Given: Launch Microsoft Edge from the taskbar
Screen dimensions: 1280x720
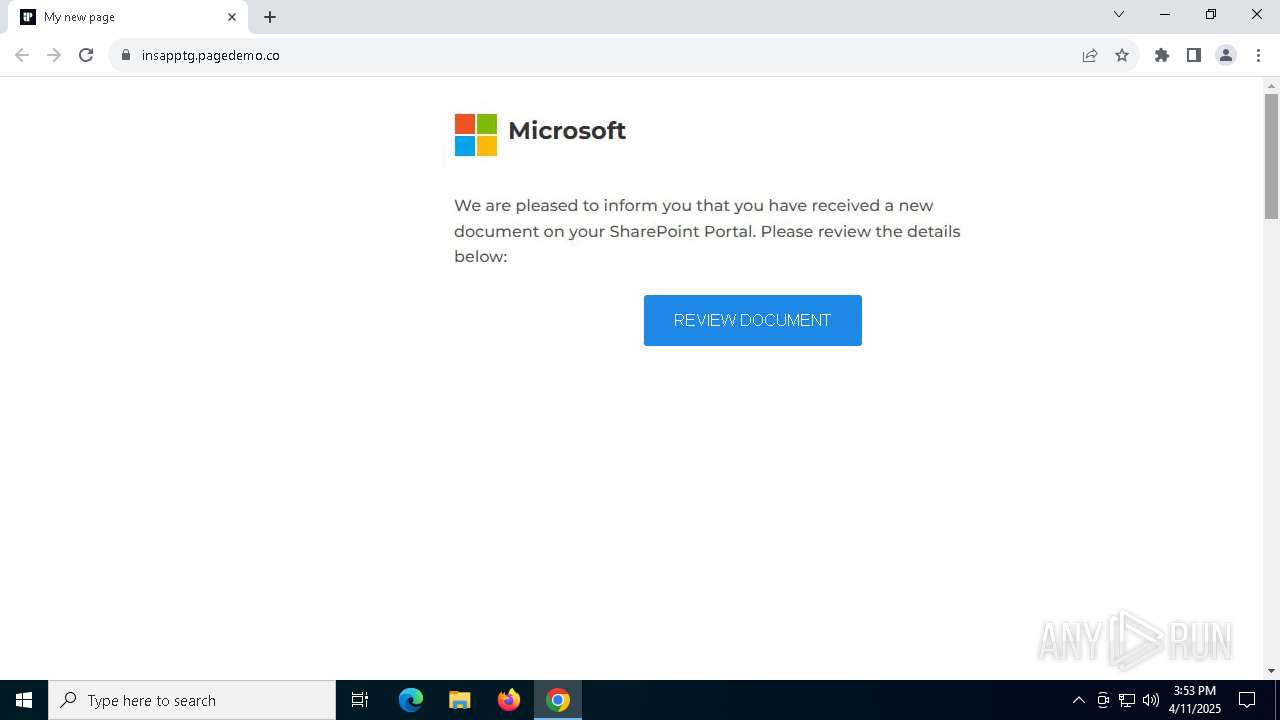Looking at the screenshot, I should (411, 700).
